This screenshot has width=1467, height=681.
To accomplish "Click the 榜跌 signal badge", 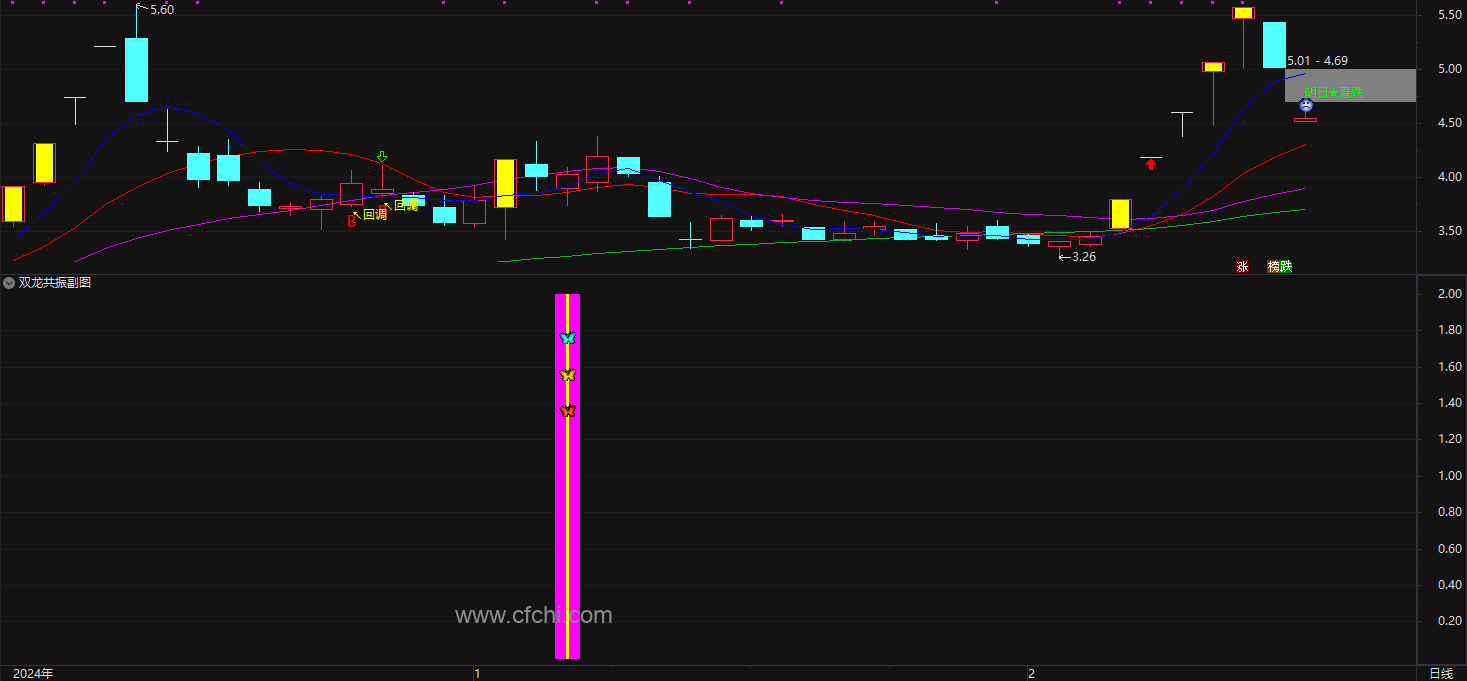I will click(x=1280, y=267).
